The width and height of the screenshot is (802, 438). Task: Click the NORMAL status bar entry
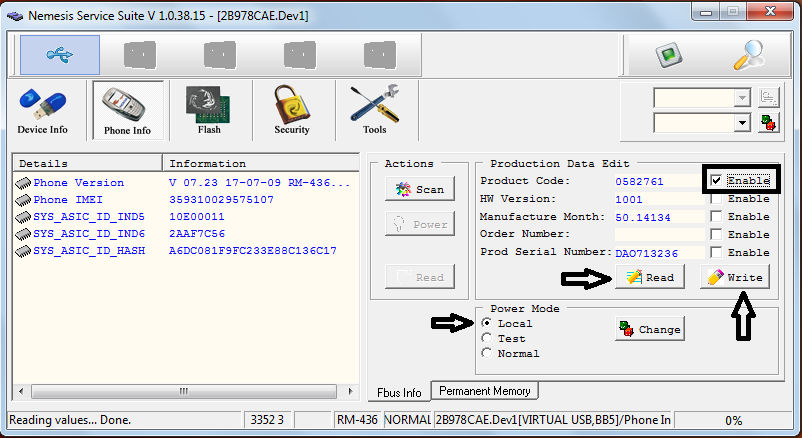407,420
